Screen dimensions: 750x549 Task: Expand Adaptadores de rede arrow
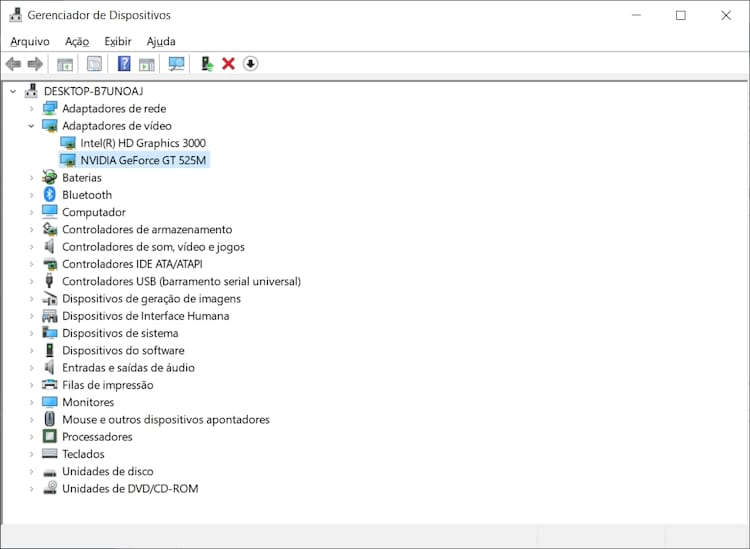pyautogui.click(x=32, y=109)
